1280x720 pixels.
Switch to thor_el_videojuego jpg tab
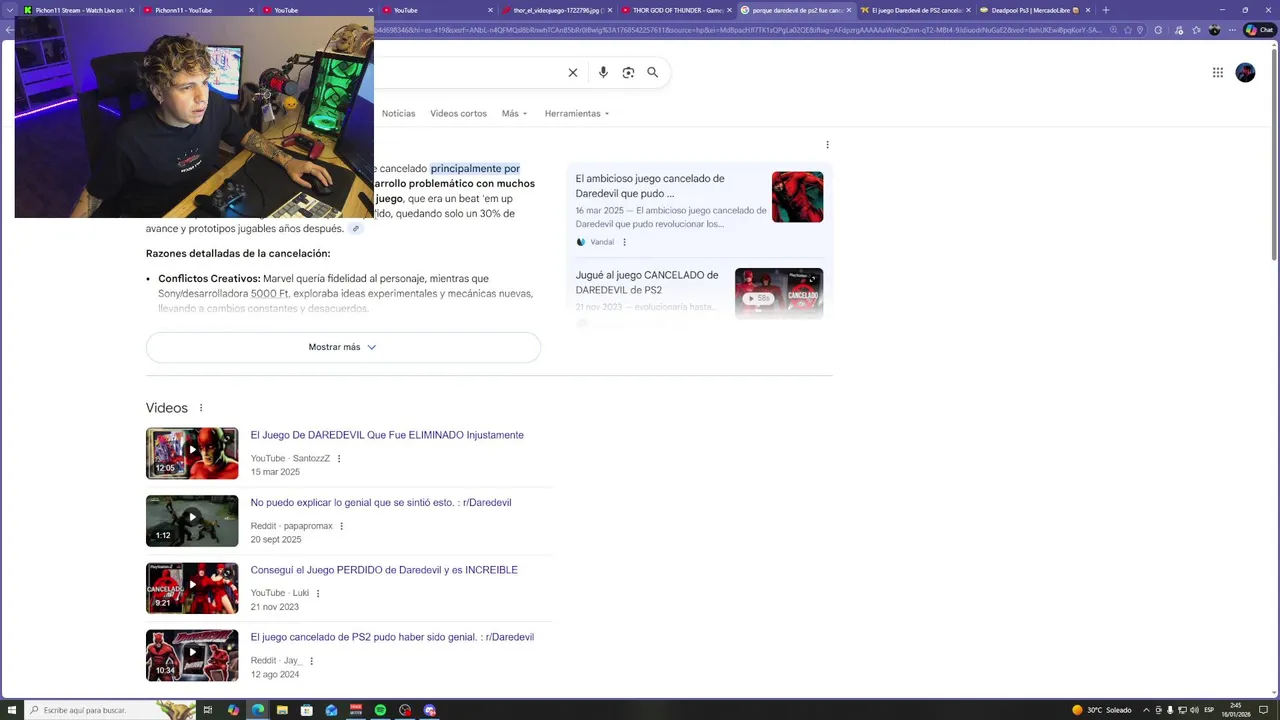coord(556,10)
